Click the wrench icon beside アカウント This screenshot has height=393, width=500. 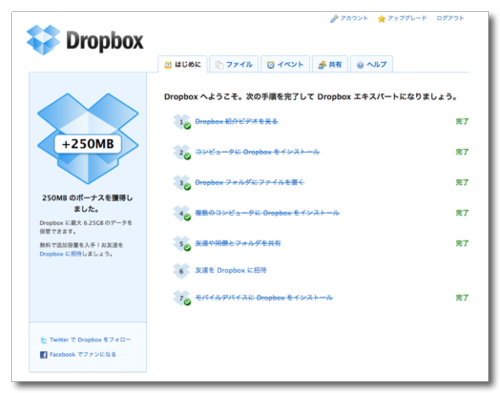click(334, 19)
